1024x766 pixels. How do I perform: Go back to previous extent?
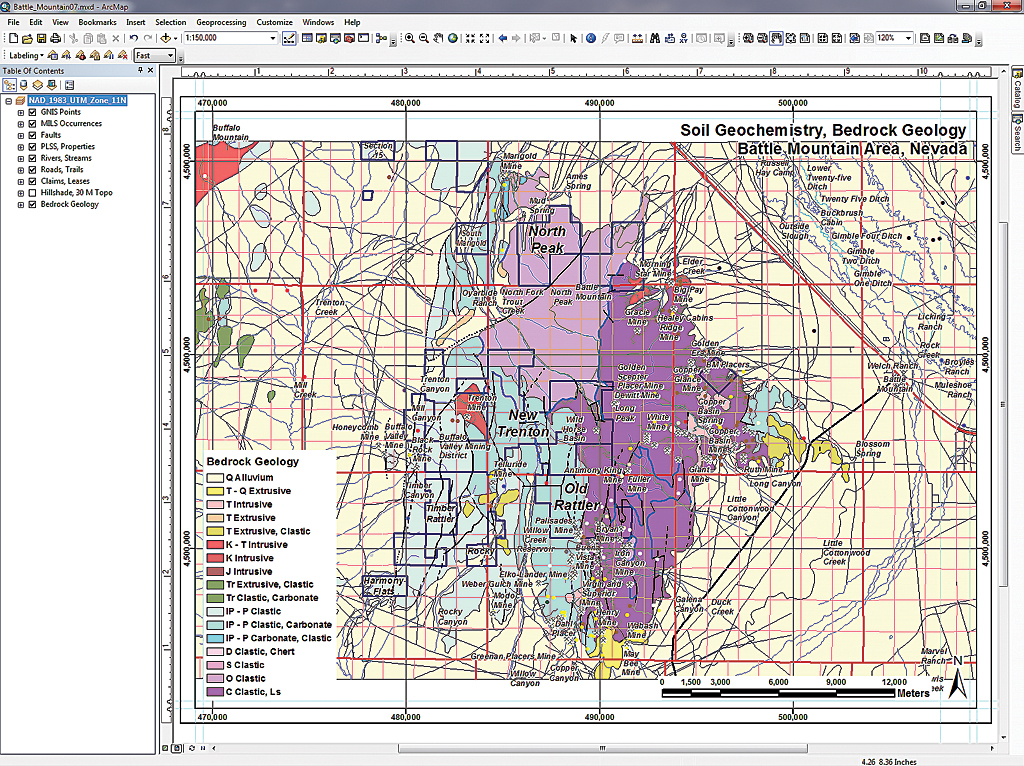point(502,39)
